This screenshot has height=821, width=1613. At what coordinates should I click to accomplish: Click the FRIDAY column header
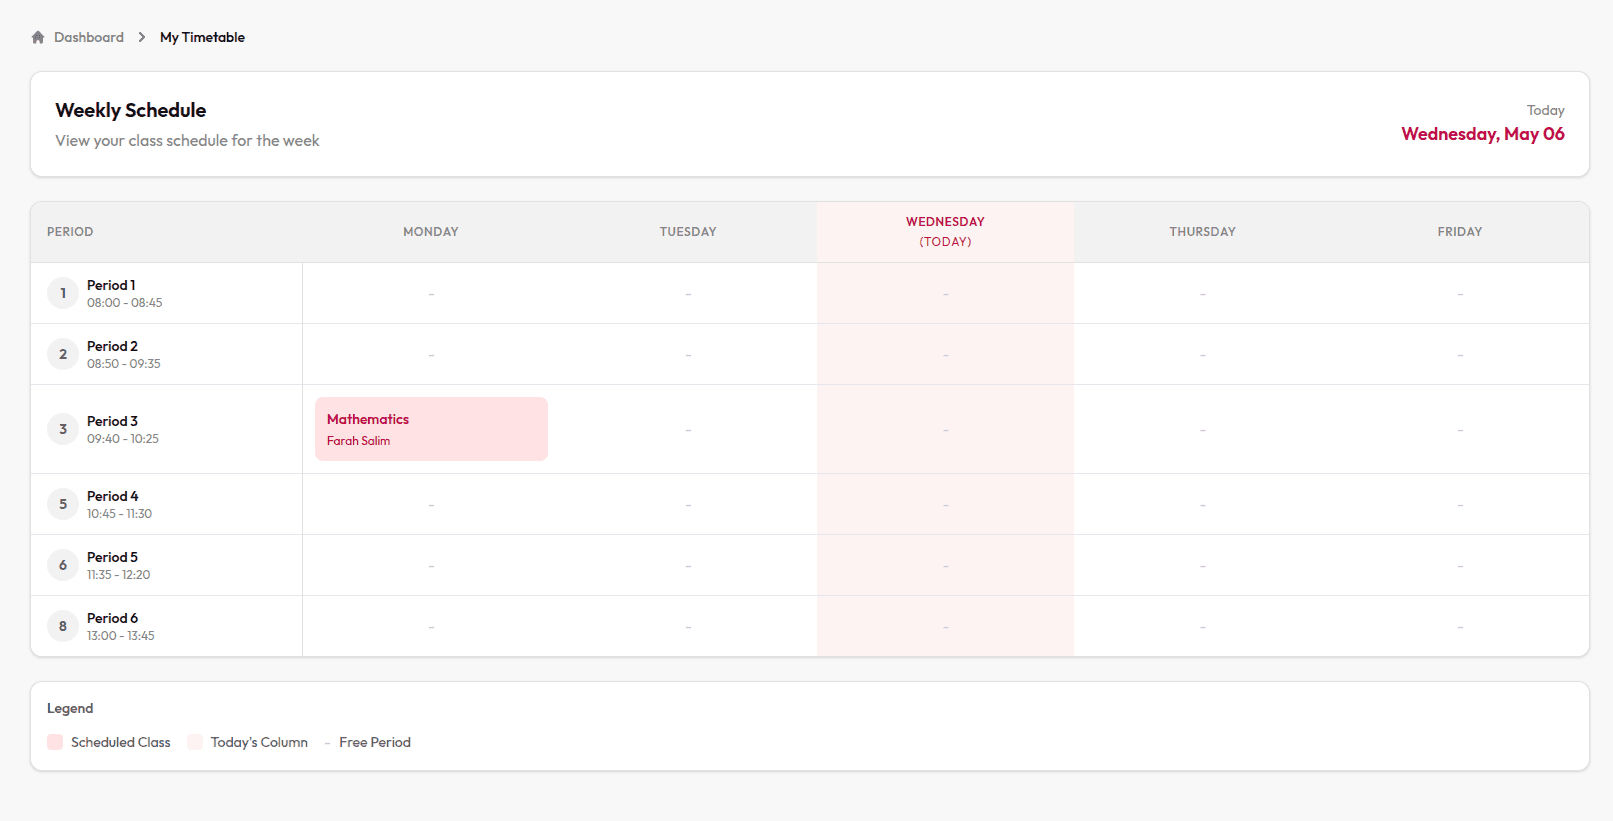1460,232
